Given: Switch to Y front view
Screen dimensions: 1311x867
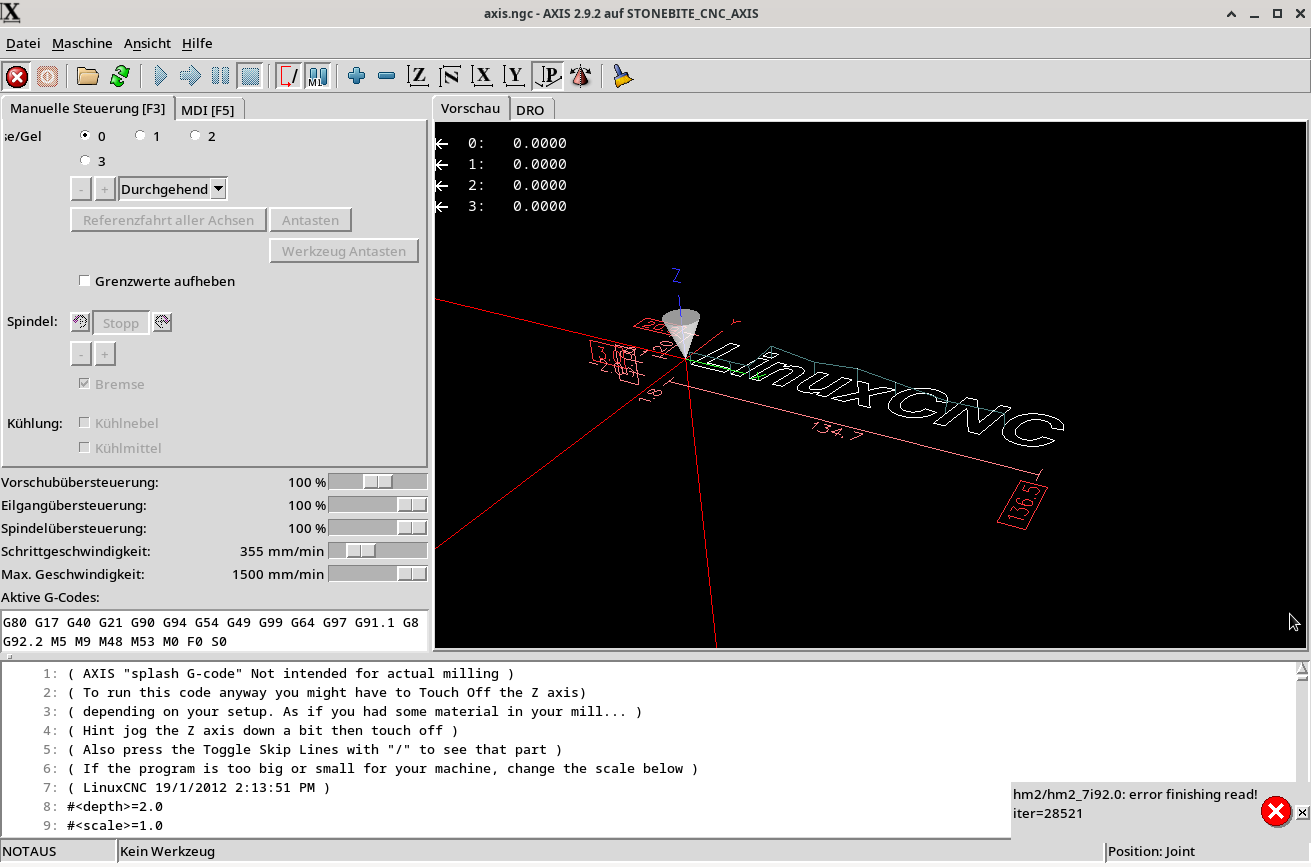Looking at the screenshot, I should point(515,76).
